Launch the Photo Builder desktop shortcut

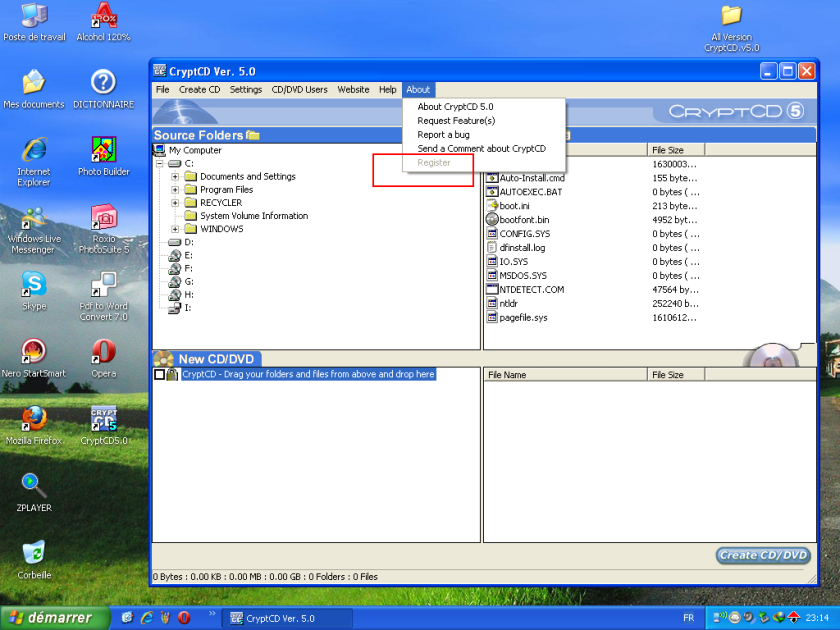click(x=103, y=156)
